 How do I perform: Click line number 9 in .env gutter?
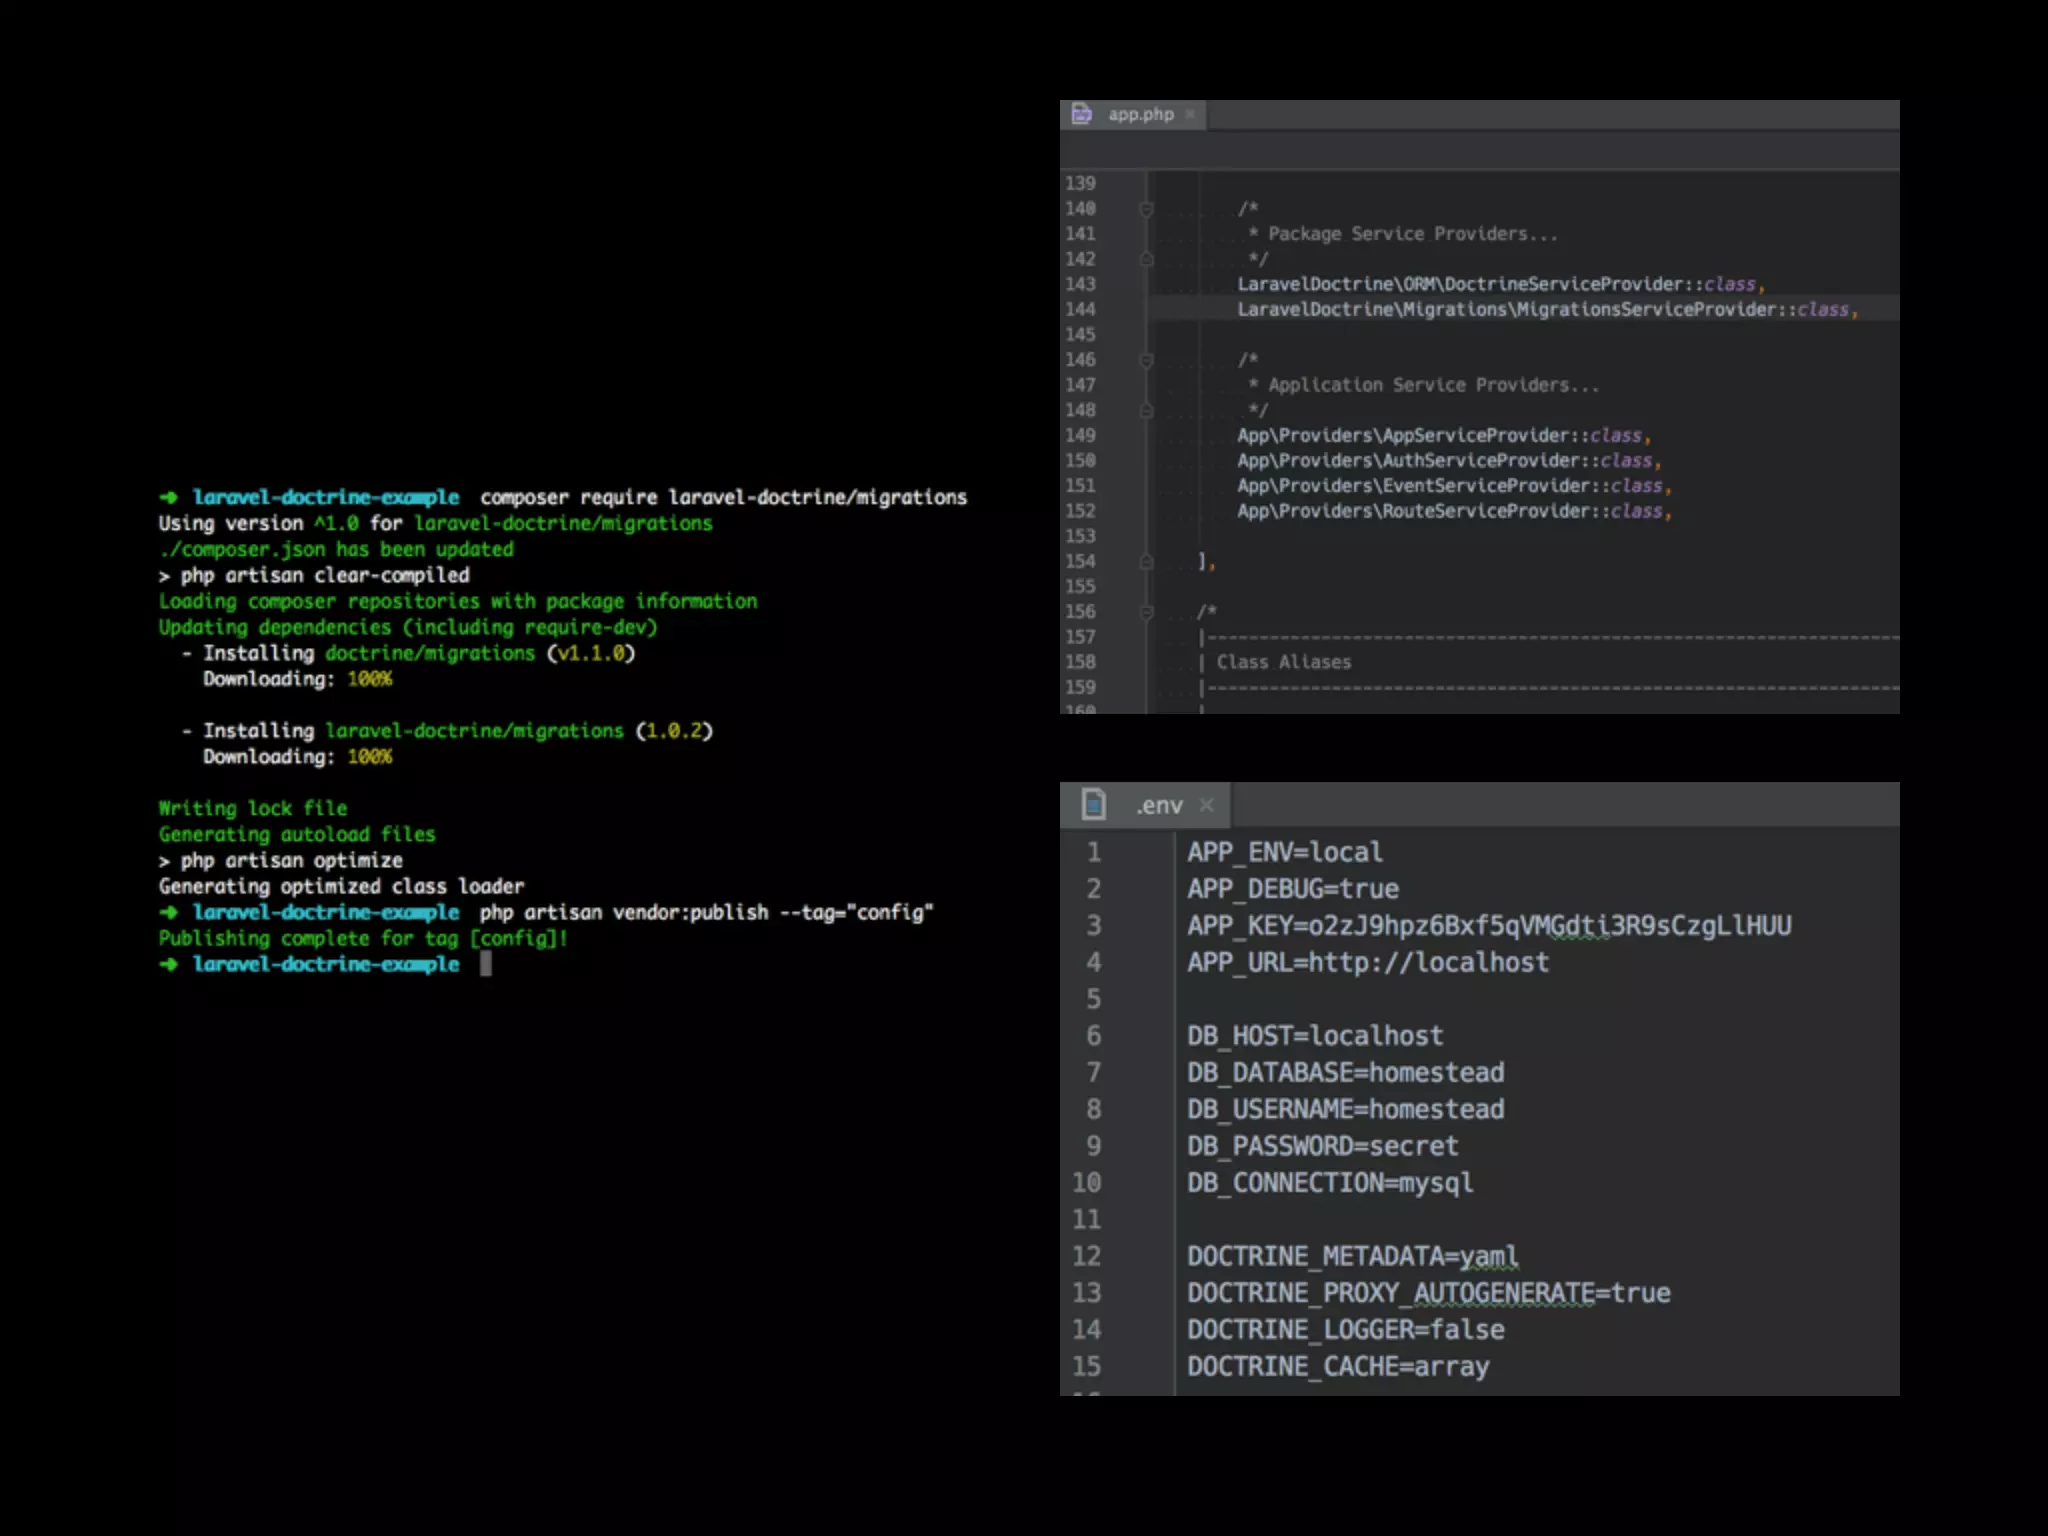click(1093, 1146)
